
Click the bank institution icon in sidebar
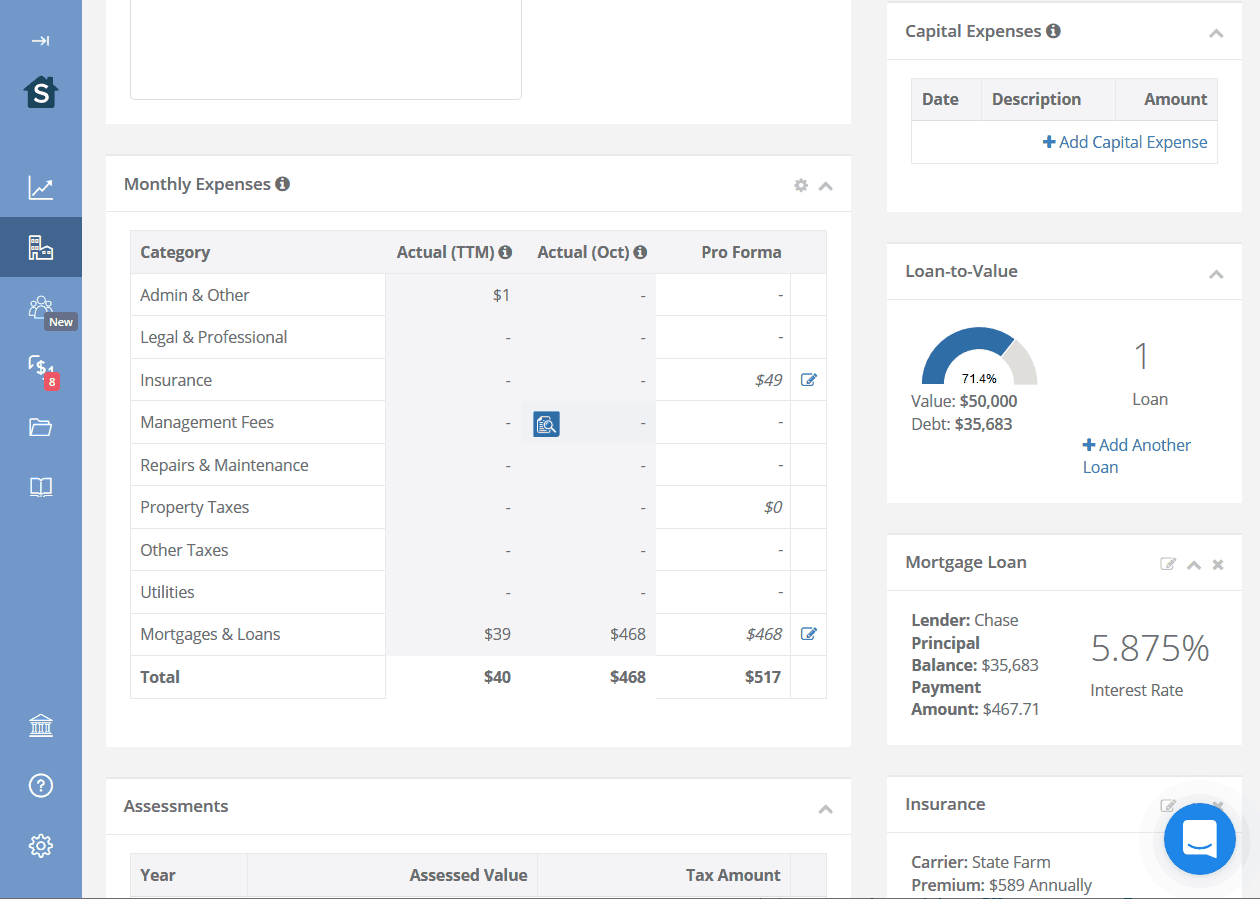click(x=40, y=726)
